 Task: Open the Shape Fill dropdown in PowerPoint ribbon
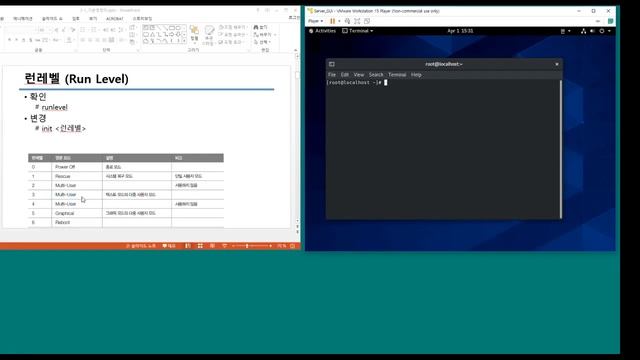[233, 27]
